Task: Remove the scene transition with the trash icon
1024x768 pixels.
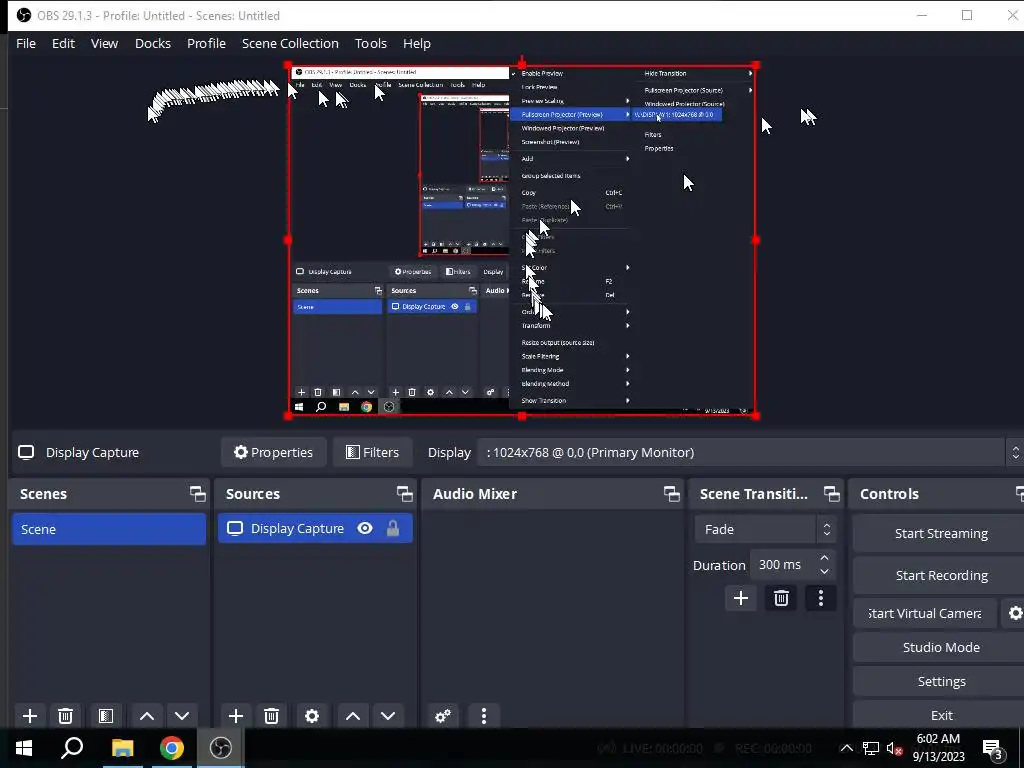Action: point(781,598)
